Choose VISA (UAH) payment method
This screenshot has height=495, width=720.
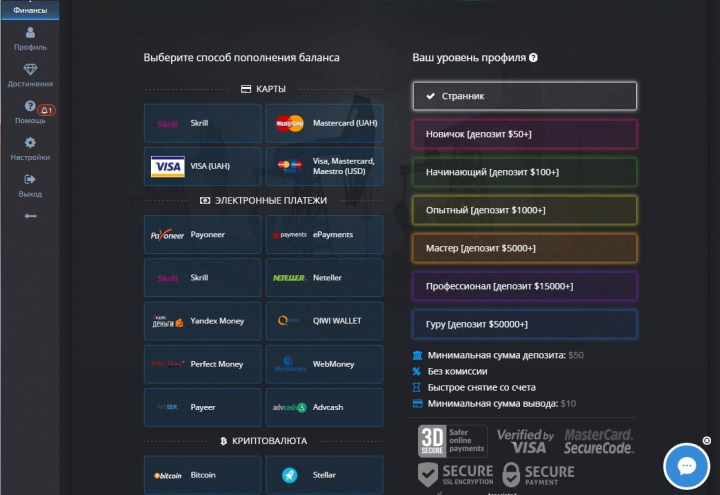202,167
